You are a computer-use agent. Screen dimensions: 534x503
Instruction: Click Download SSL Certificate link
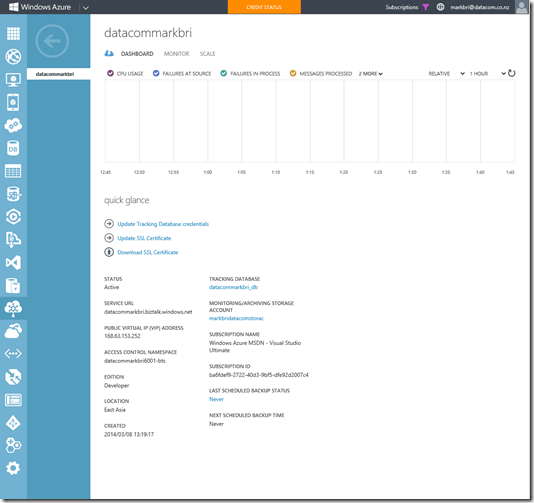(147, 252)
